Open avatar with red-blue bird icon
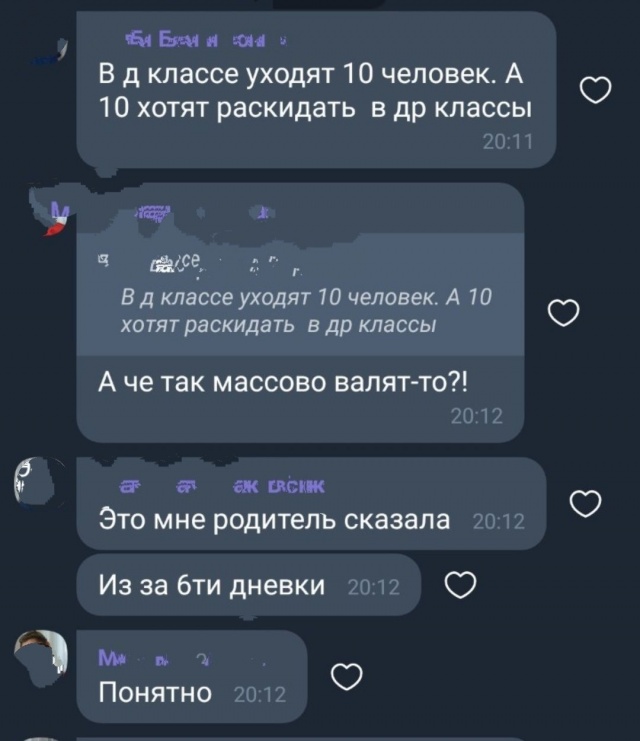The height and width of the screenshot is (741, 640). pos(50,212)
